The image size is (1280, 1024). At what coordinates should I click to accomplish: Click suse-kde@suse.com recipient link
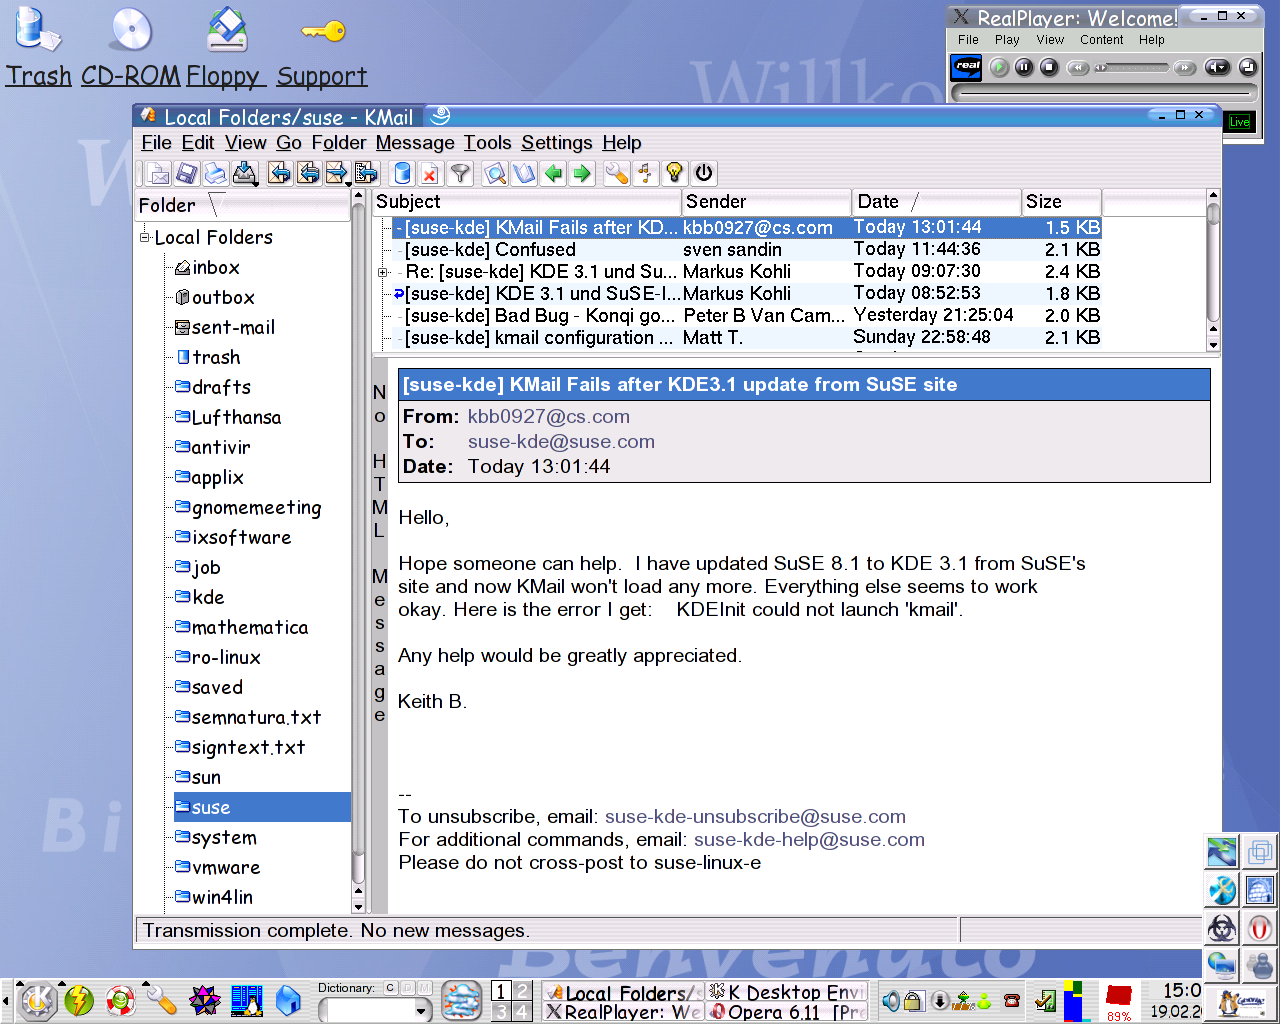[x=561, y=442]
